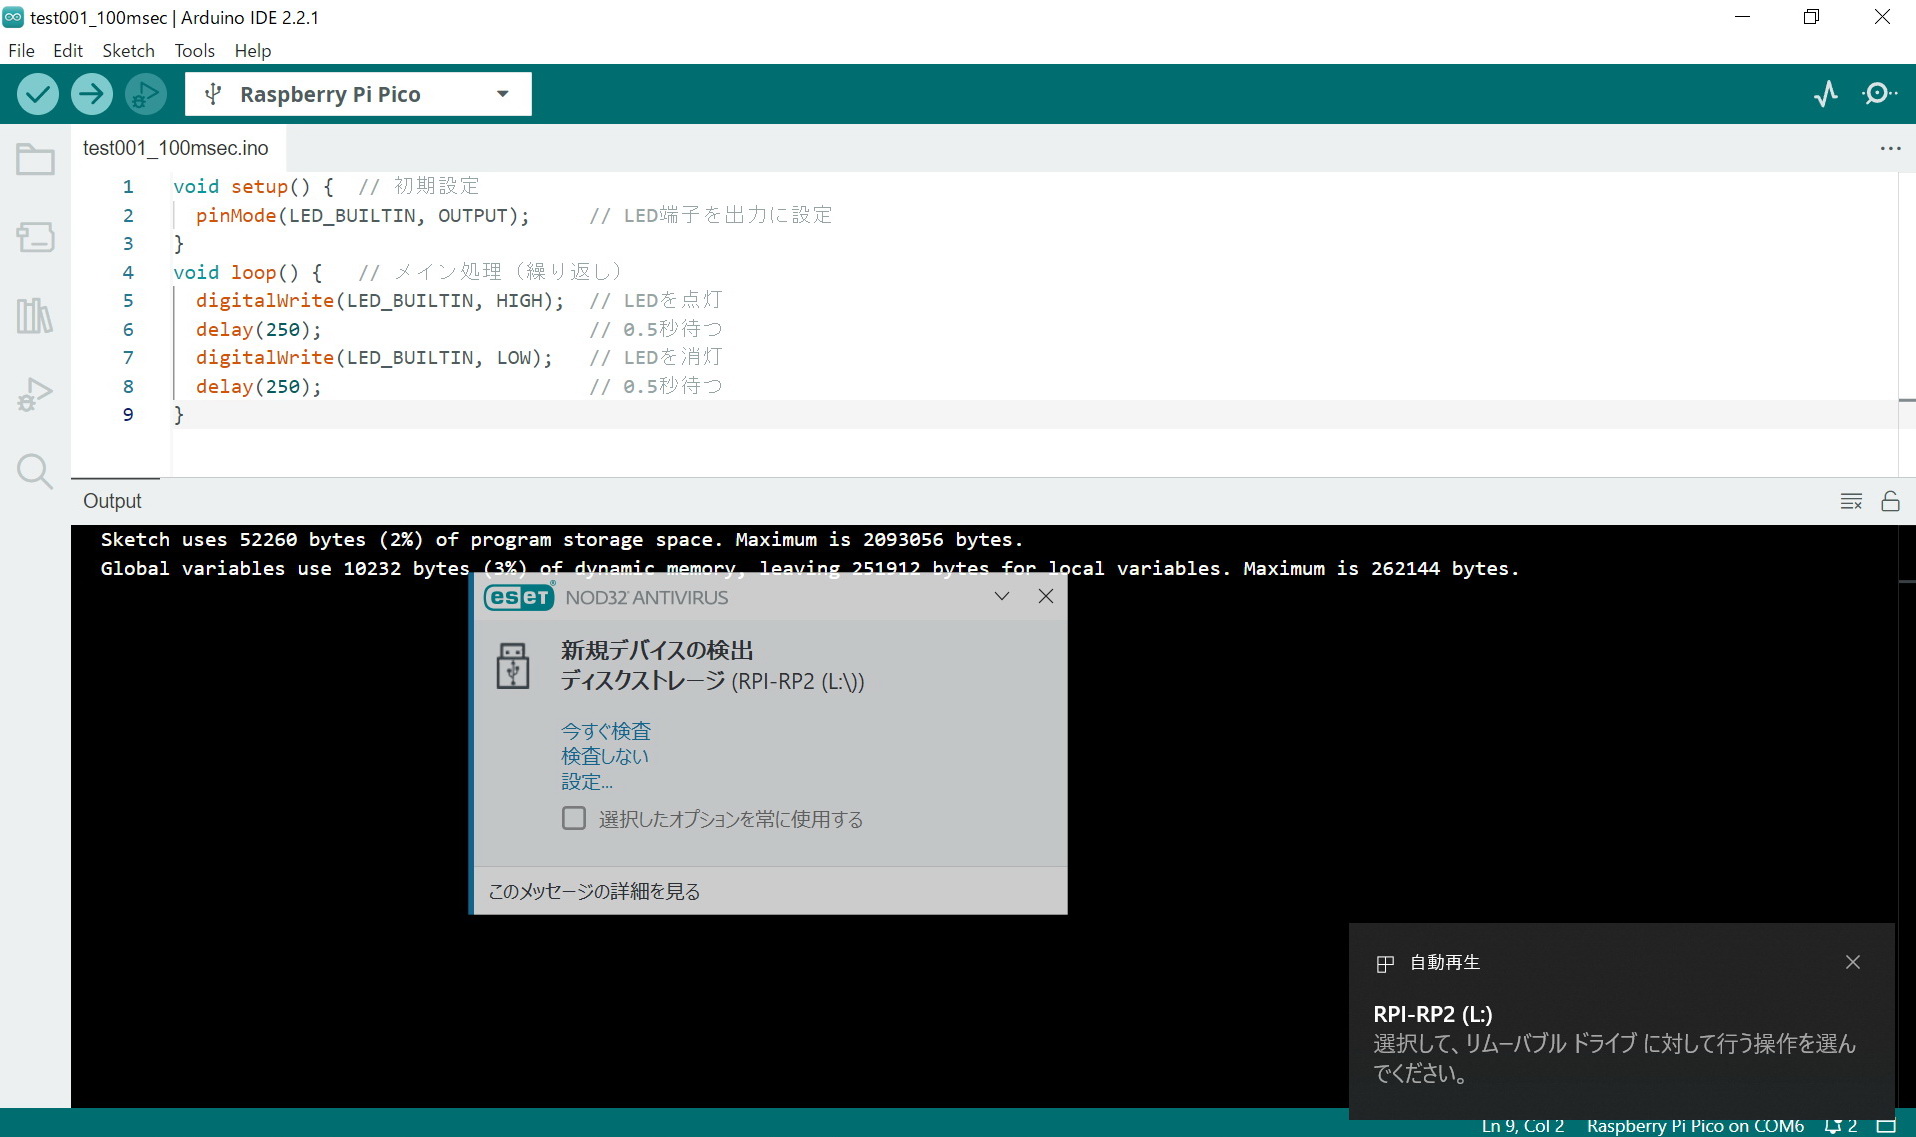Screen dimensions: 1916x1137
Task: Click the 検査しない do not scan link
Action: click(605, 756)
